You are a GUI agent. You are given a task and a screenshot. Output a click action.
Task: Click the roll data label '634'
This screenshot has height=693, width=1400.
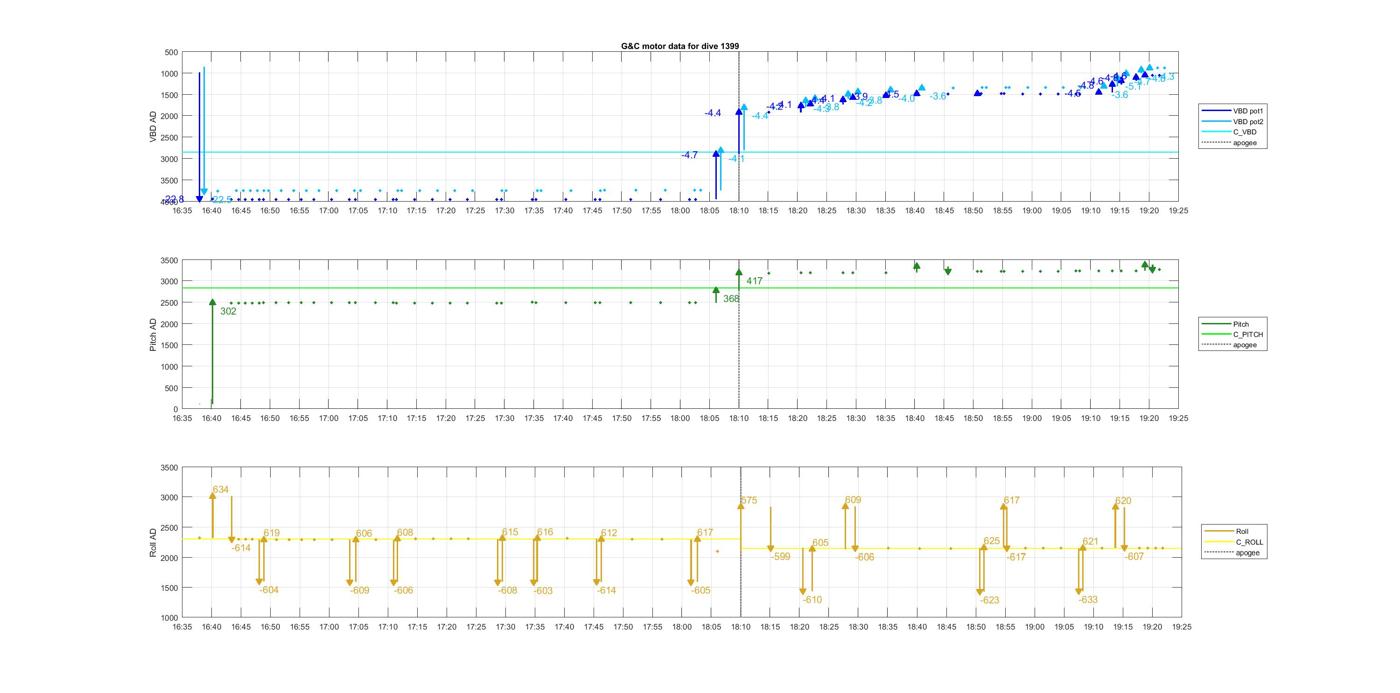(221, 490)
